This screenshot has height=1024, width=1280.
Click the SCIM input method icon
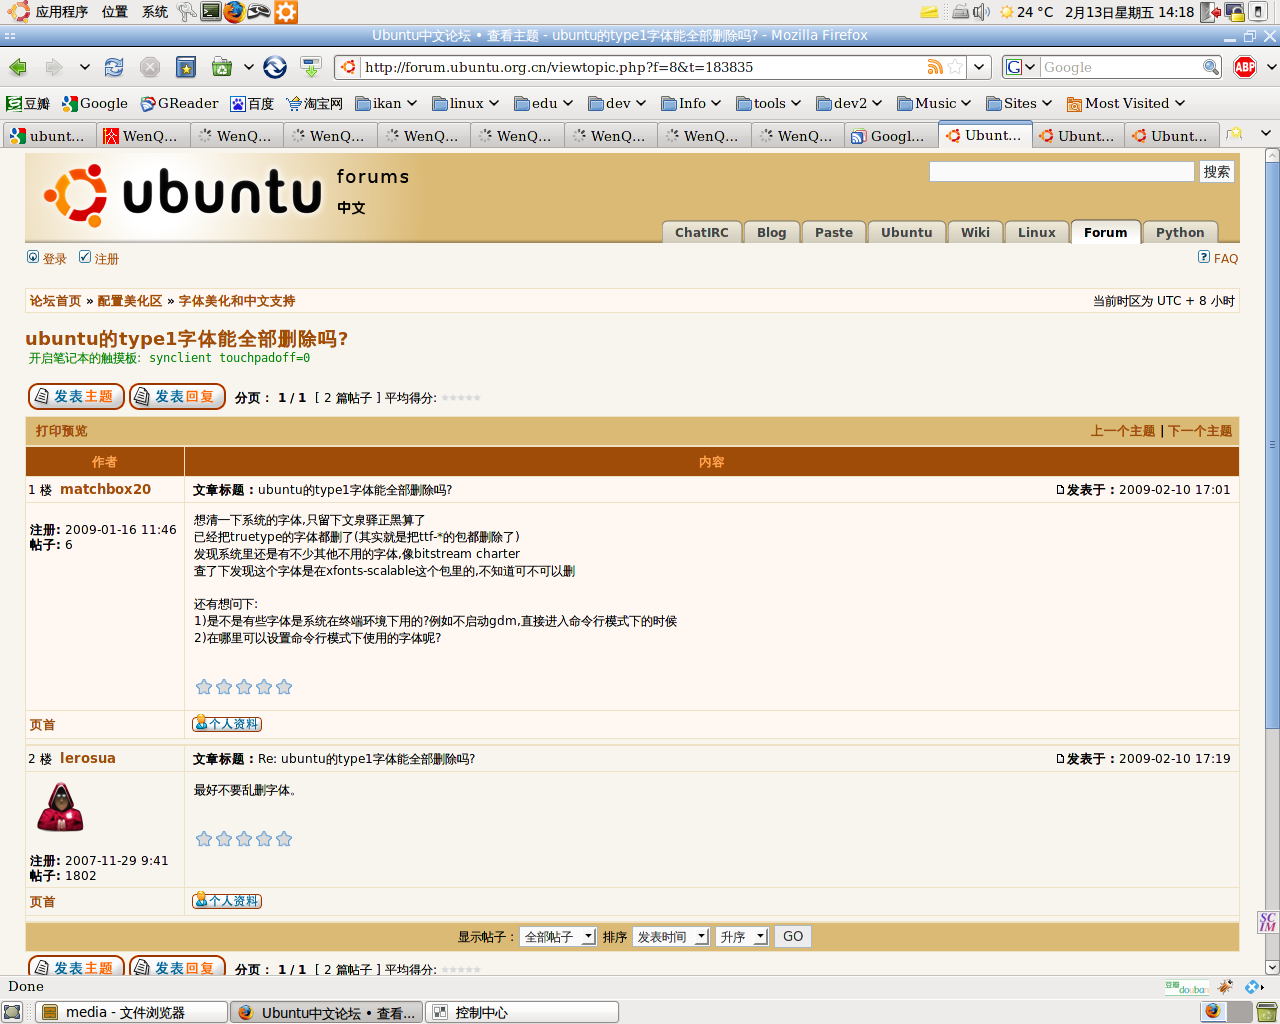point(1267,922)
